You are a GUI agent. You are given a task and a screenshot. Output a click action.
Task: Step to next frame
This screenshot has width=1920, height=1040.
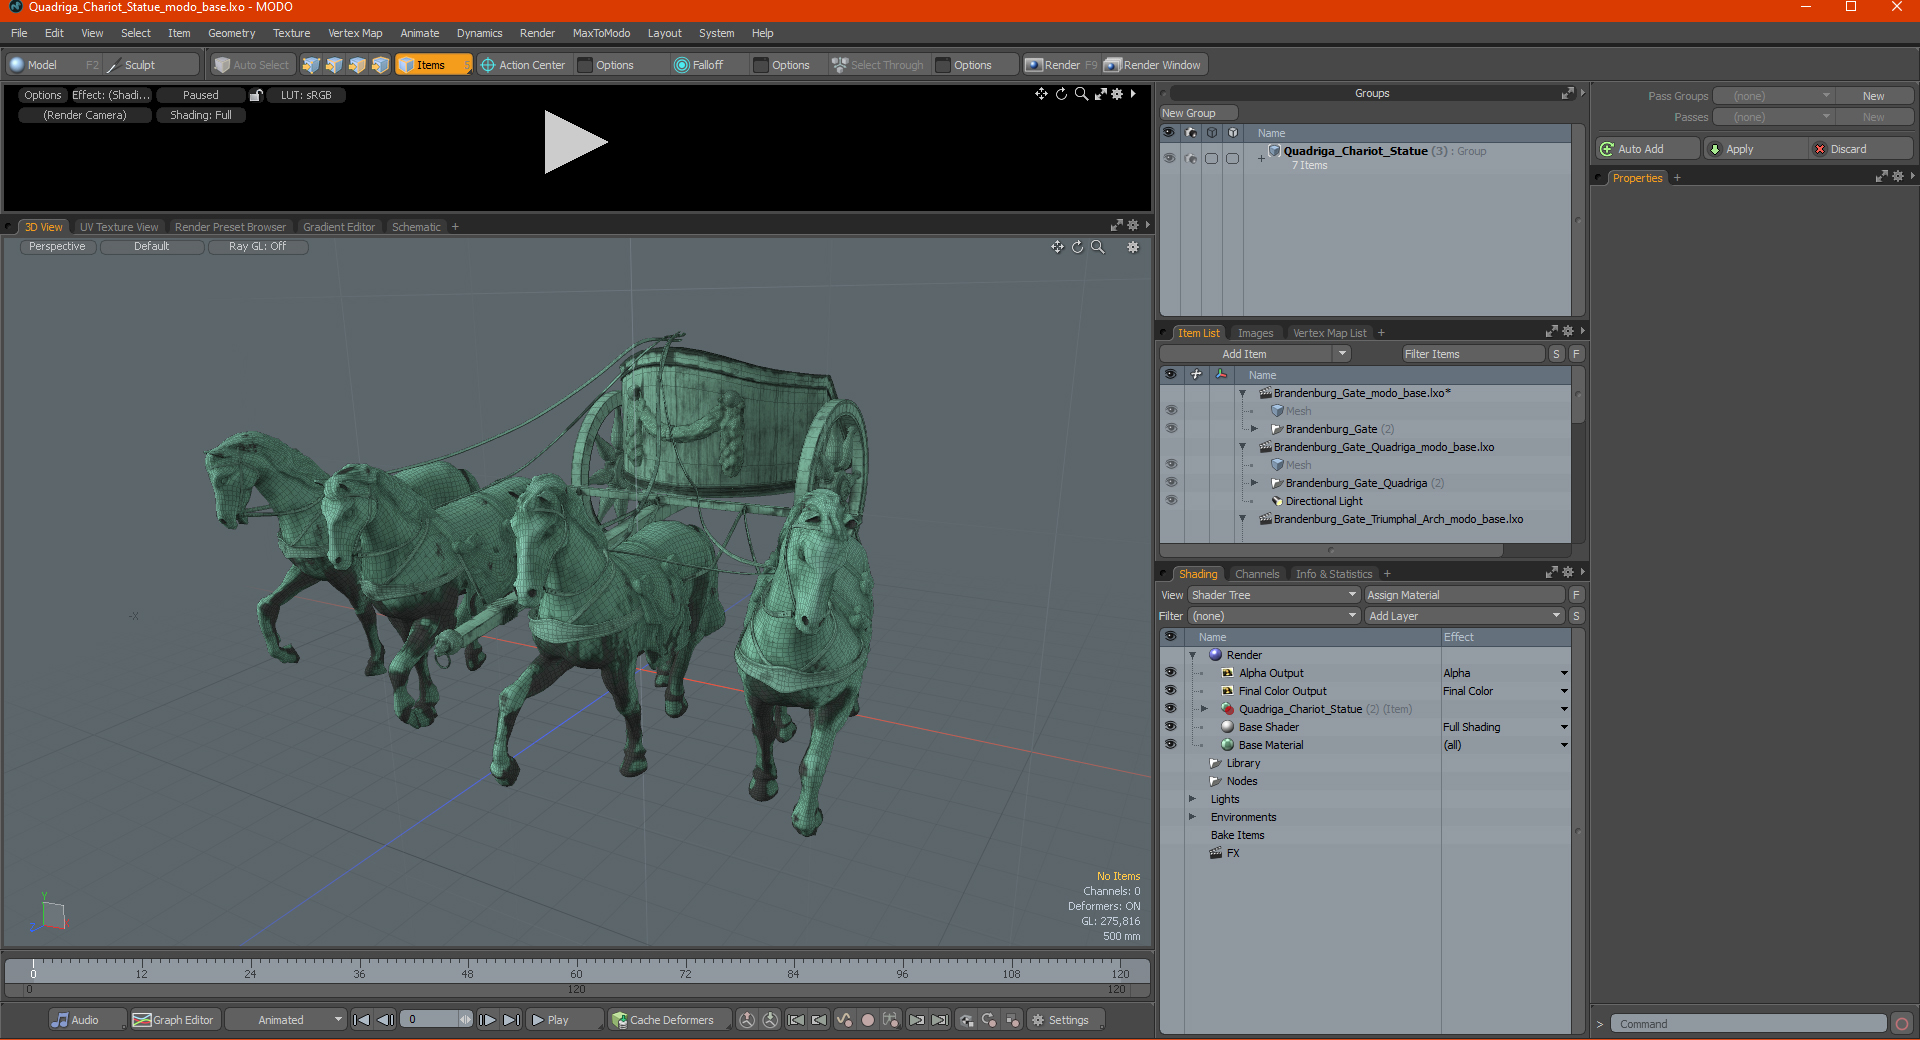tap(487, 1020)
